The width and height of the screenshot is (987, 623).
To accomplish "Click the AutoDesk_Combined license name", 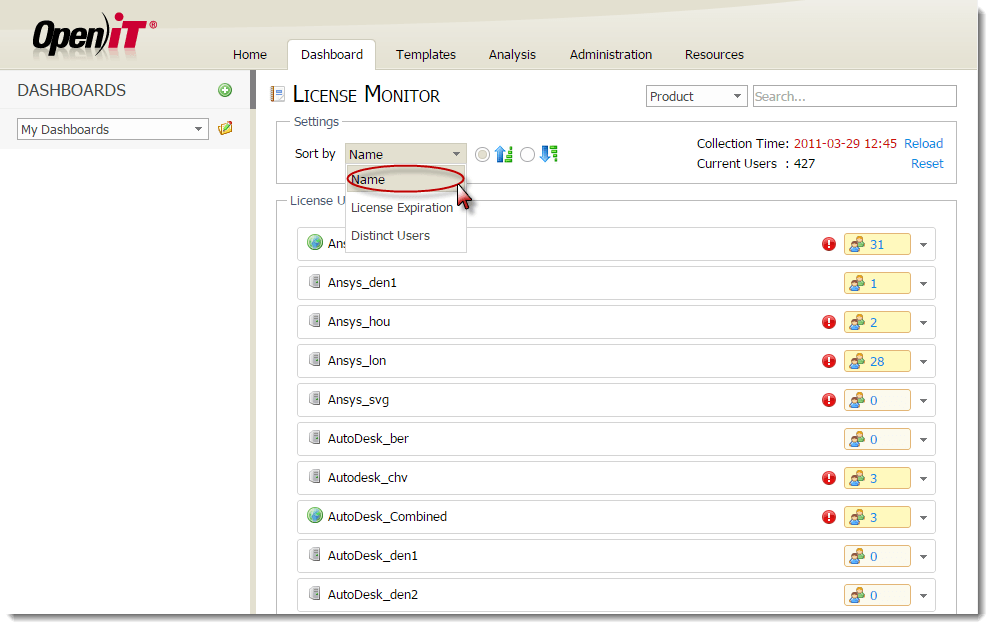I will click(387, 517).
